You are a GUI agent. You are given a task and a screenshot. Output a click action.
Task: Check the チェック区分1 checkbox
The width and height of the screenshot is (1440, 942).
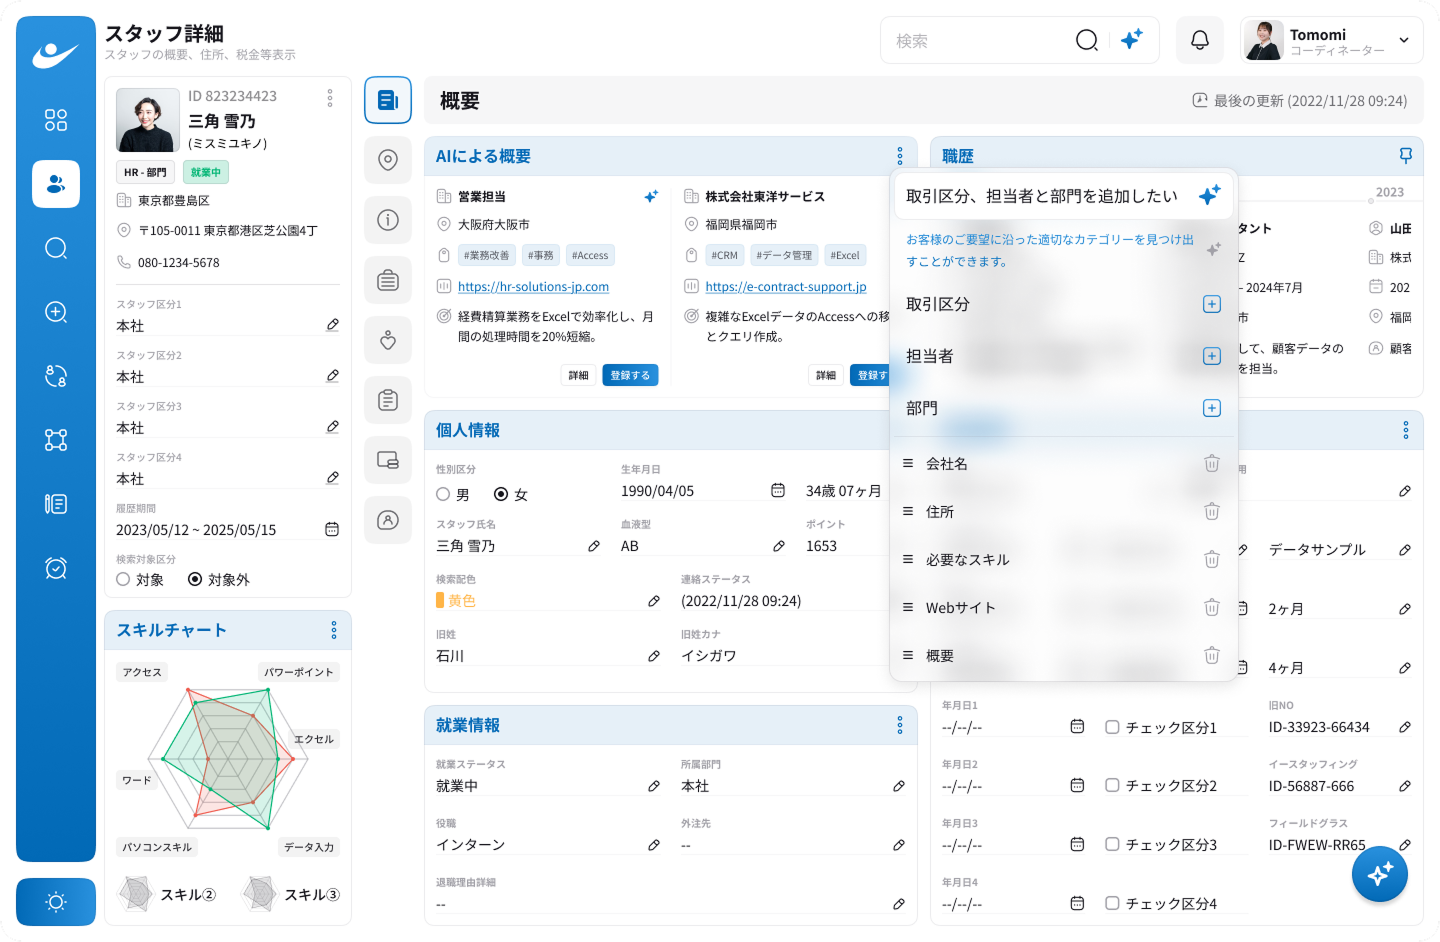tap(1112, 727)
